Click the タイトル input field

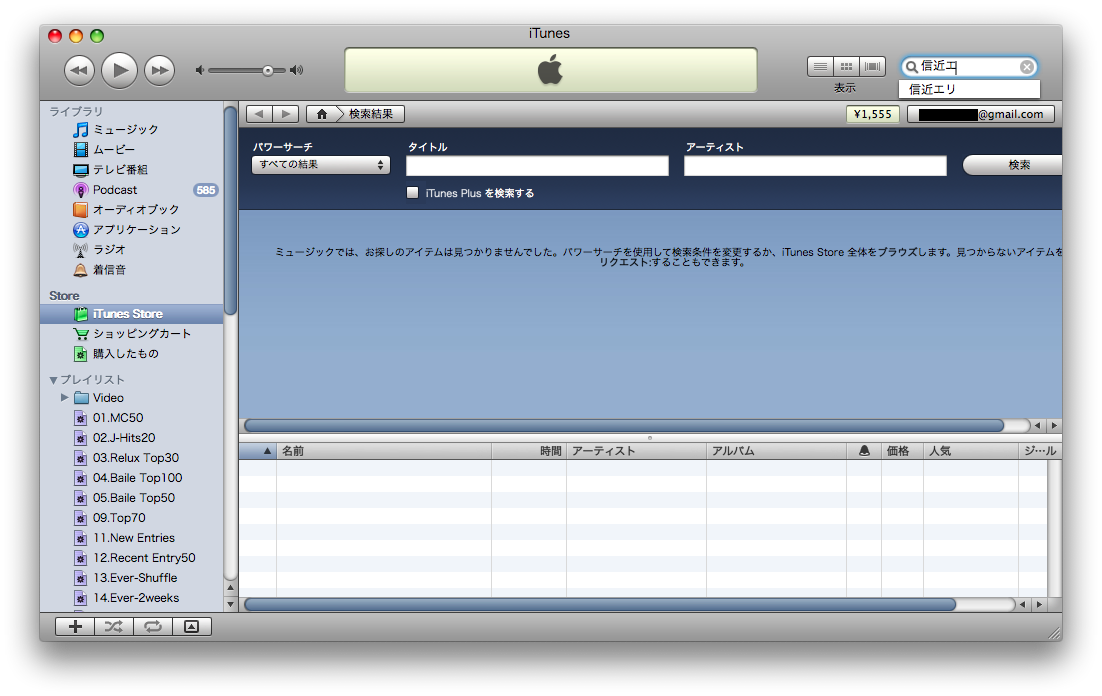(537, 166)
